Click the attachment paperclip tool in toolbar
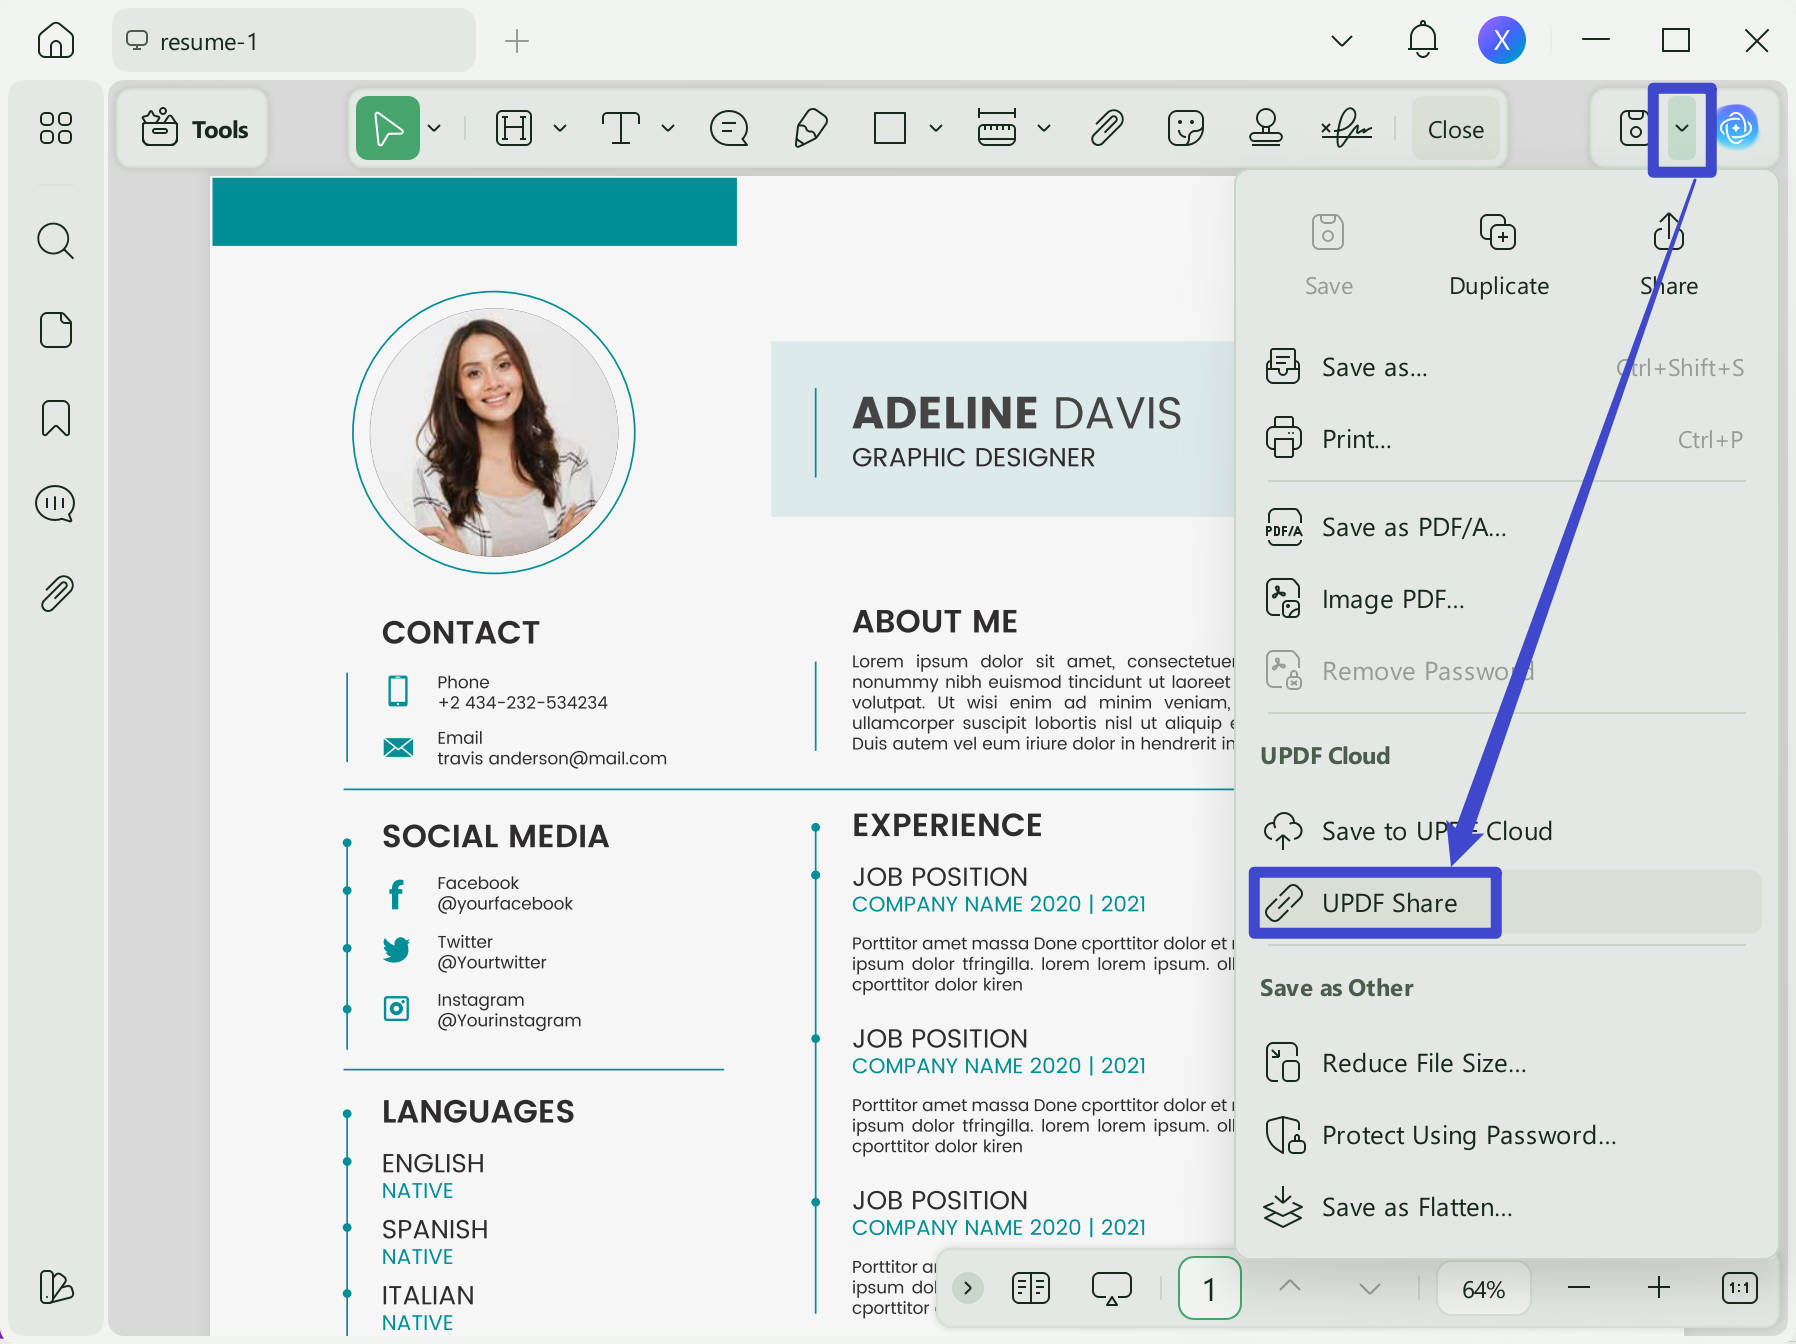Viewport: 1796px width, 1344px height. 1107,128
